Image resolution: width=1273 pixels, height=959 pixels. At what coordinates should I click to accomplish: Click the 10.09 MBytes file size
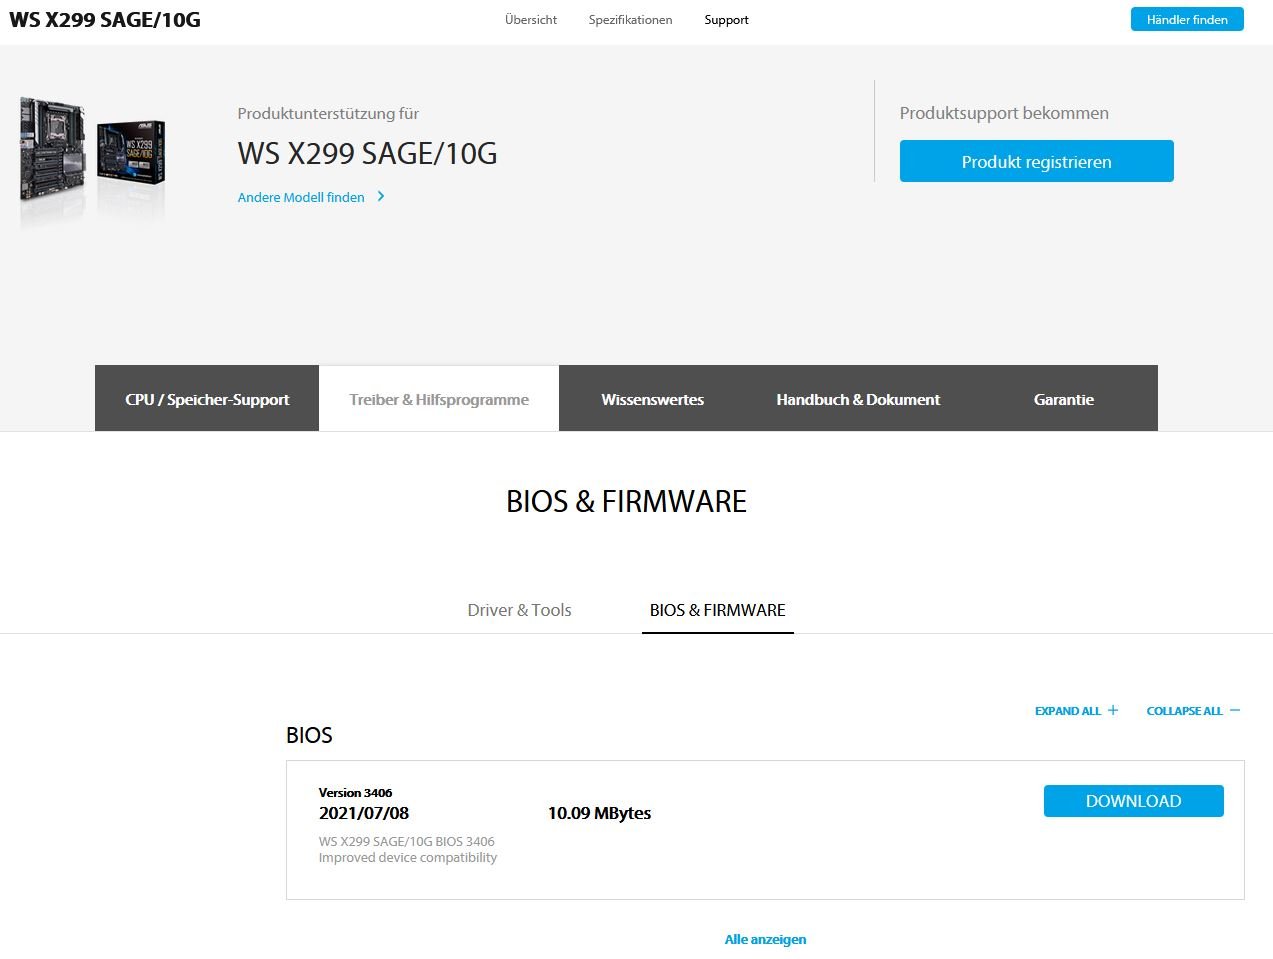599,813
